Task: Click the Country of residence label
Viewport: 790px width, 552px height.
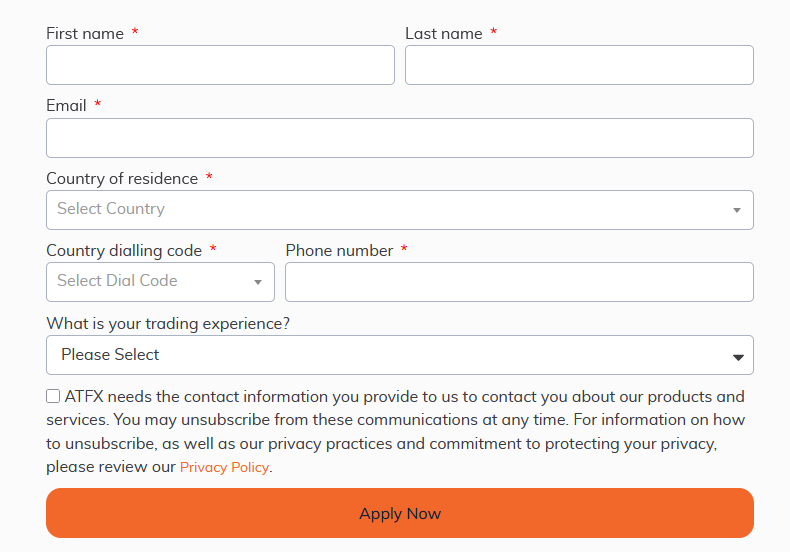Action: [122, 179]
